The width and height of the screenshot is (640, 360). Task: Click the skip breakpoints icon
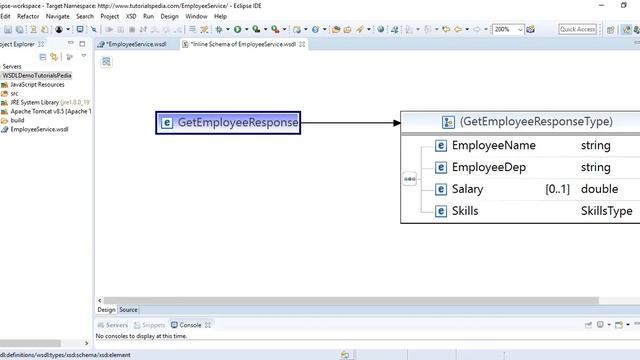pos(94,29)
